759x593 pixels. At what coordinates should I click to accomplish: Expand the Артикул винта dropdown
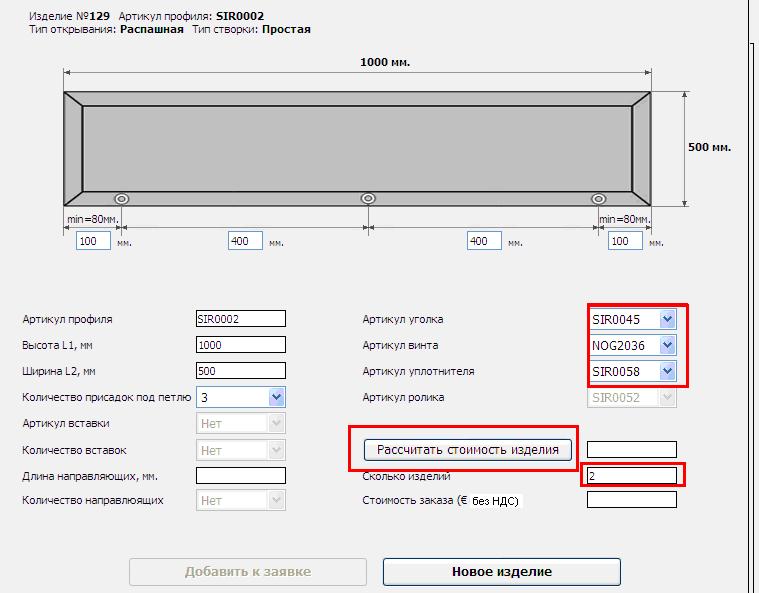(668, 346)
